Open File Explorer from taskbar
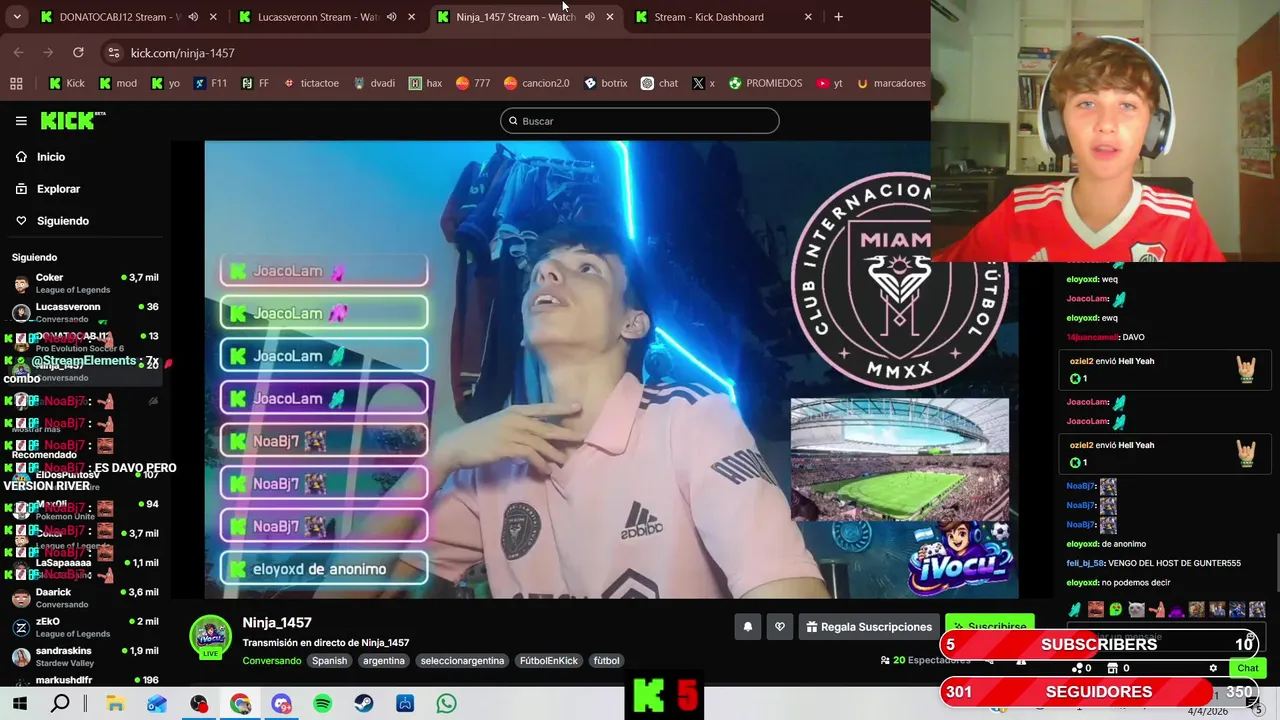 click(115, 704)
